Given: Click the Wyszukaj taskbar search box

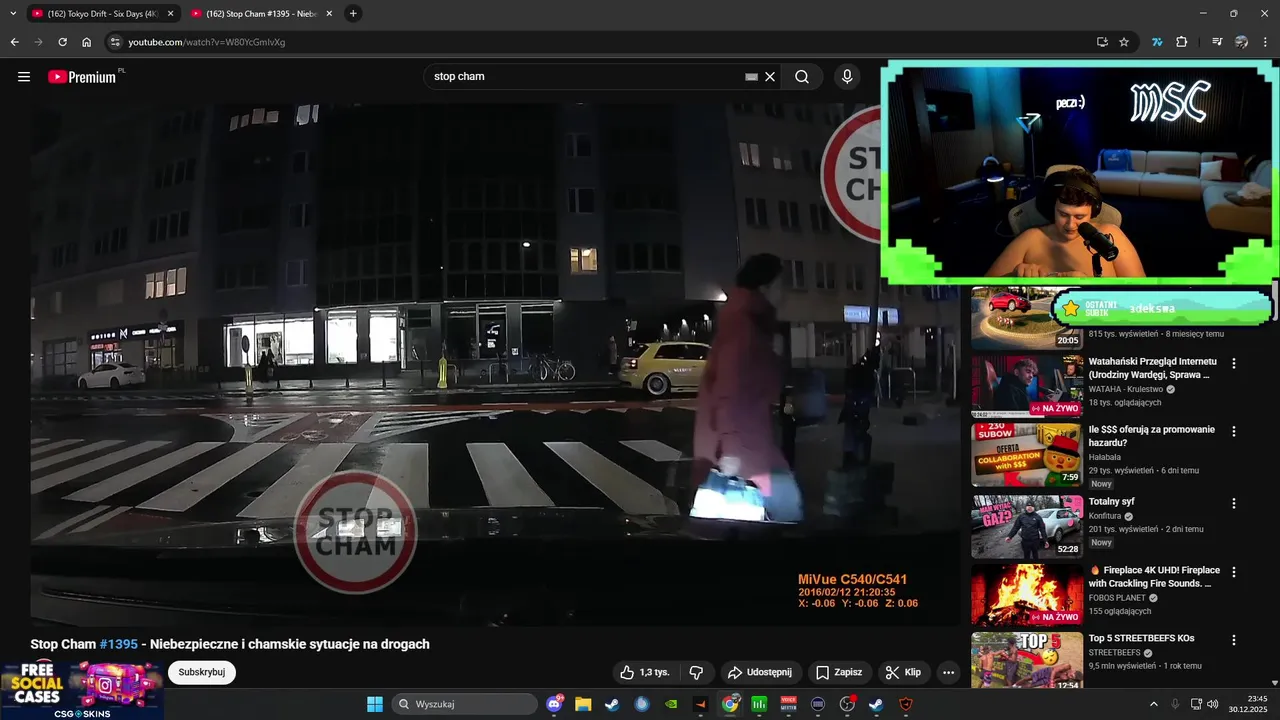Looking at the screenshot, I should coord(465,704).
